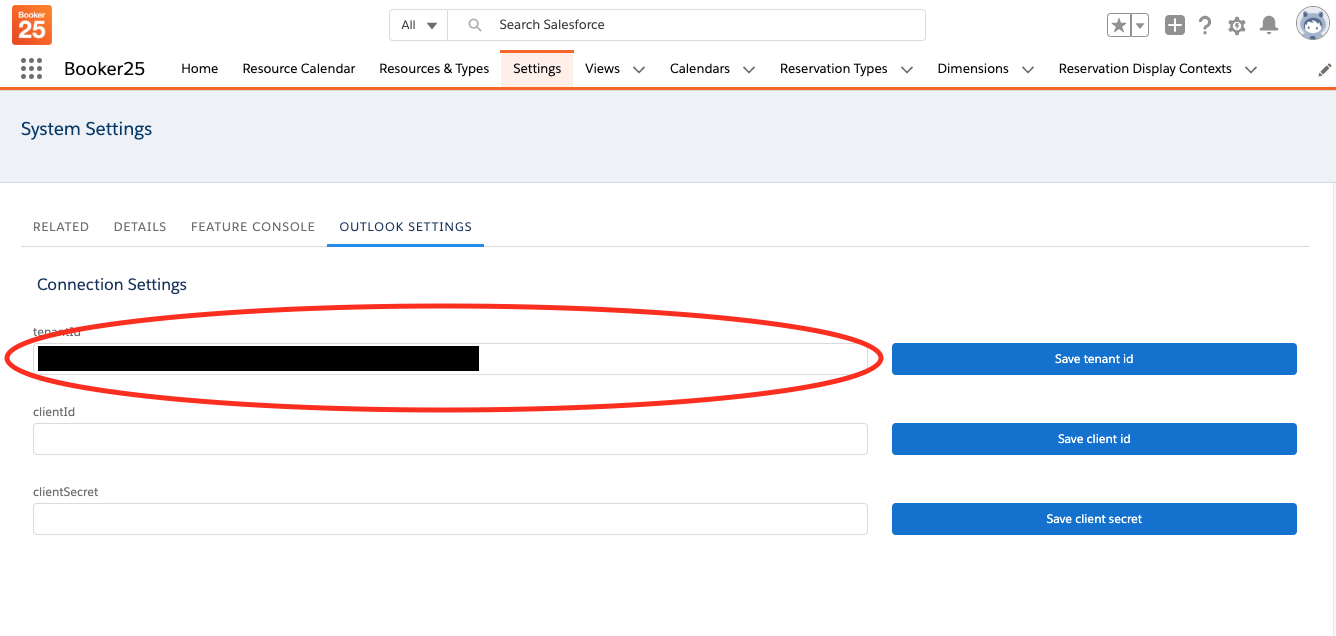Image resolution: width=1336 pixels, height=636 pixels.
Task: Open the Resource Calendar nav item
Action: pos(298,69)
